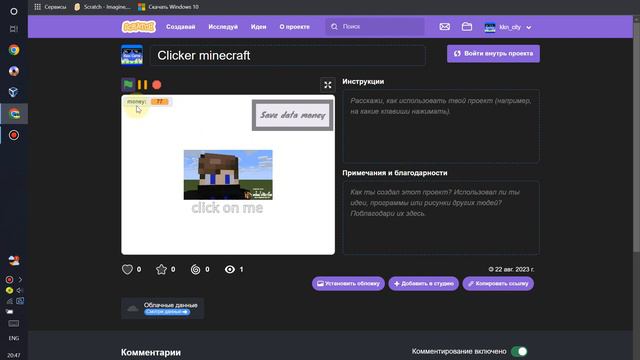This screenshot has height=360, width=640.
Task: Click the ENG language indicator
Action: (14, 338)
